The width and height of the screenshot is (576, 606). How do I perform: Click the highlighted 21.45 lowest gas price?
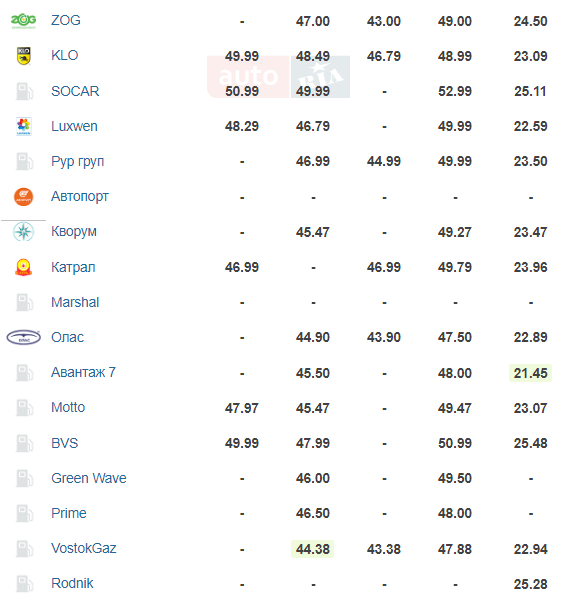point(530,373)
